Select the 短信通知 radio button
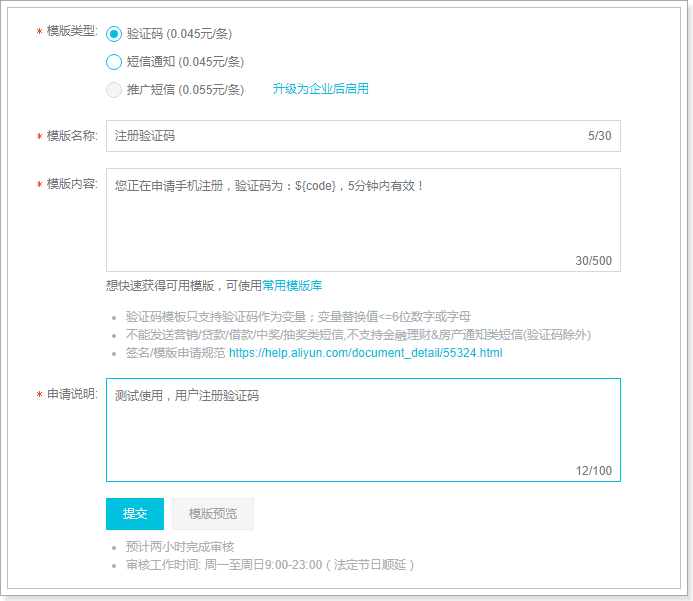 [x=114, y=62]
